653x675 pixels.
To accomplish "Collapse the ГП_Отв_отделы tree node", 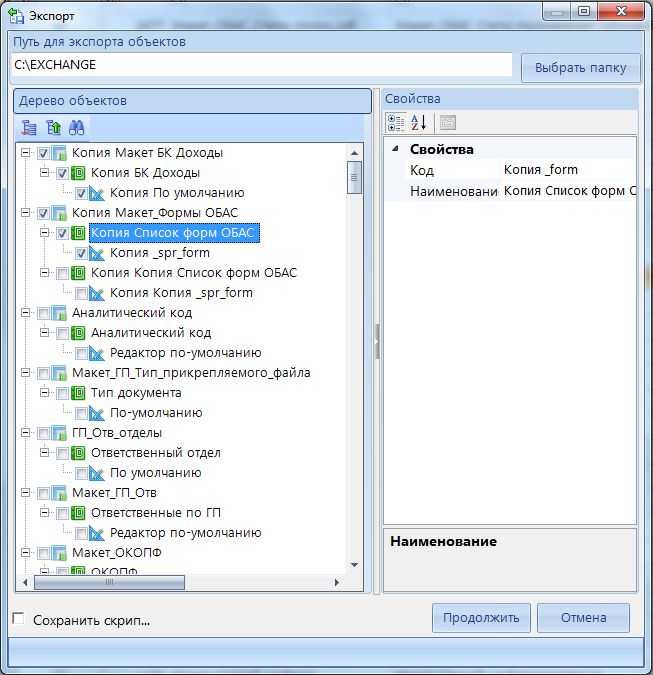I will pyautogui.click(x=25, y=433).
